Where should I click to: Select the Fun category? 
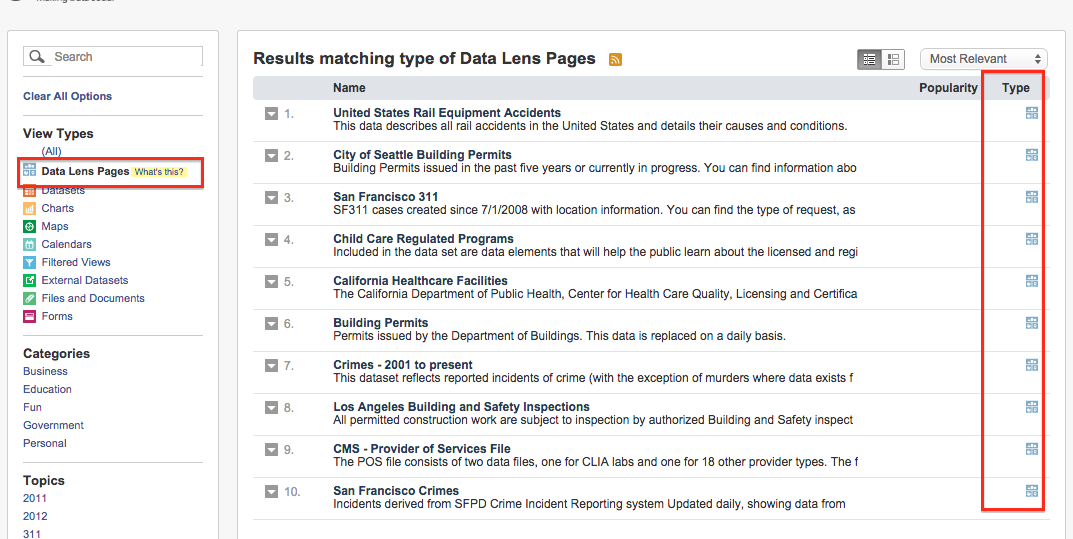32,407
